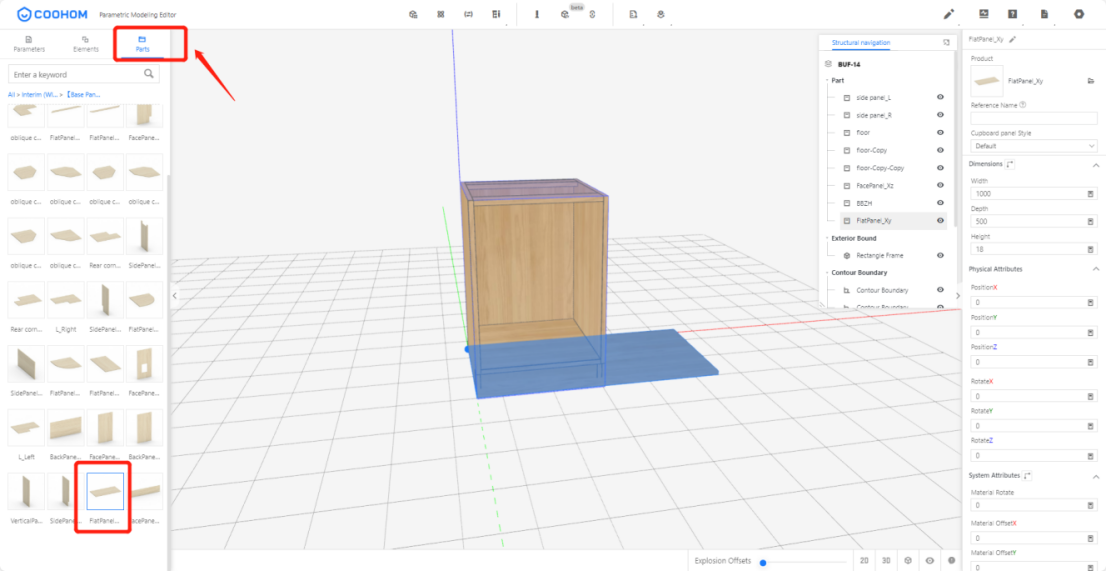
Task: Click the Reference Name input field
Action: click(x=1033, y=118)
